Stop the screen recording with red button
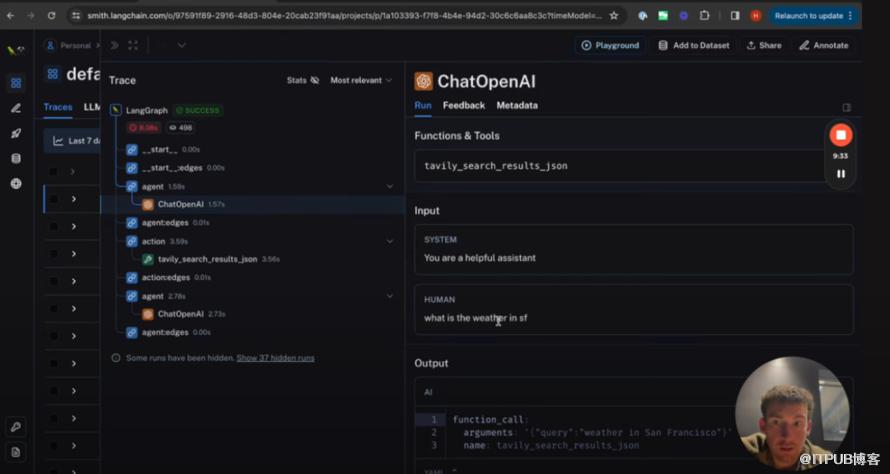Viewport: 890px width, 474px height. [x=841, y=135]
